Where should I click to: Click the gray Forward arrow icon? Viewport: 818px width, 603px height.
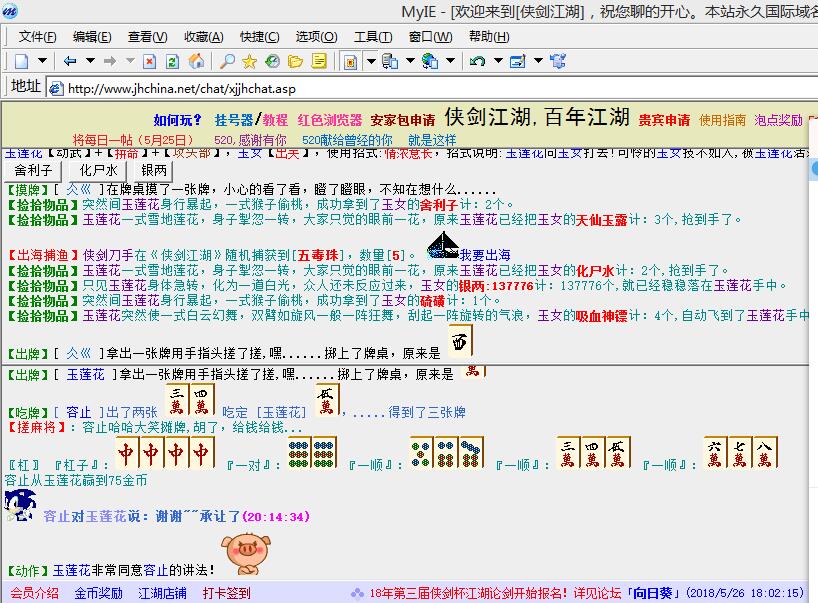(110, 61)
